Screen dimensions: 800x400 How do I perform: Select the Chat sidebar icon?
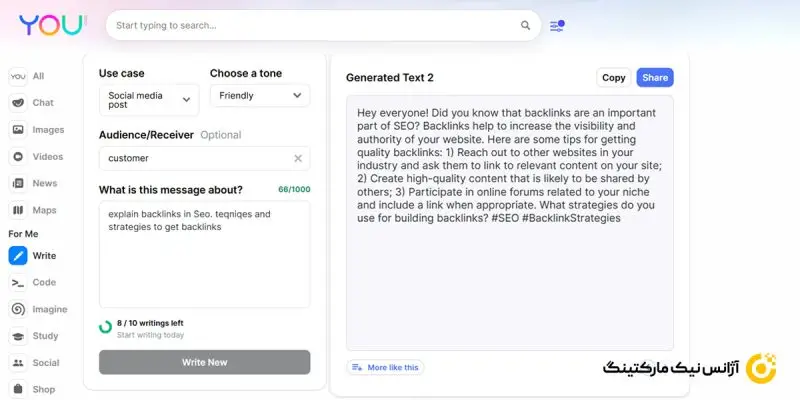pos(18,102)
